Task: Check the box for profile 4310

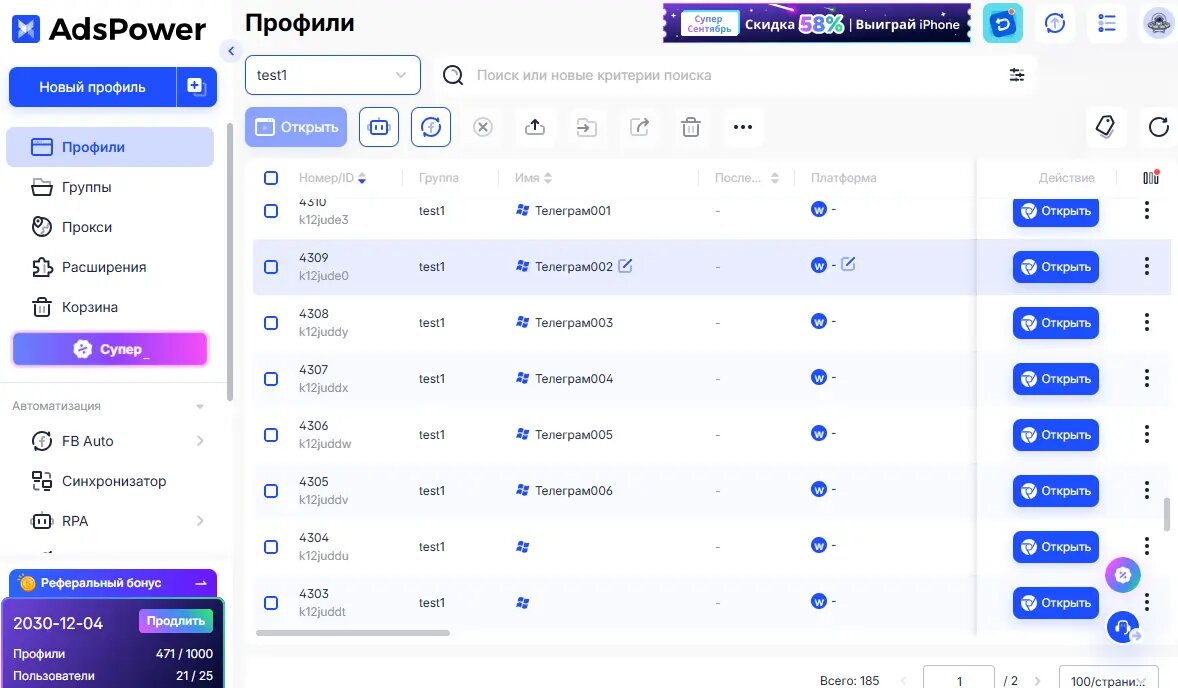Action: [271, 211]
